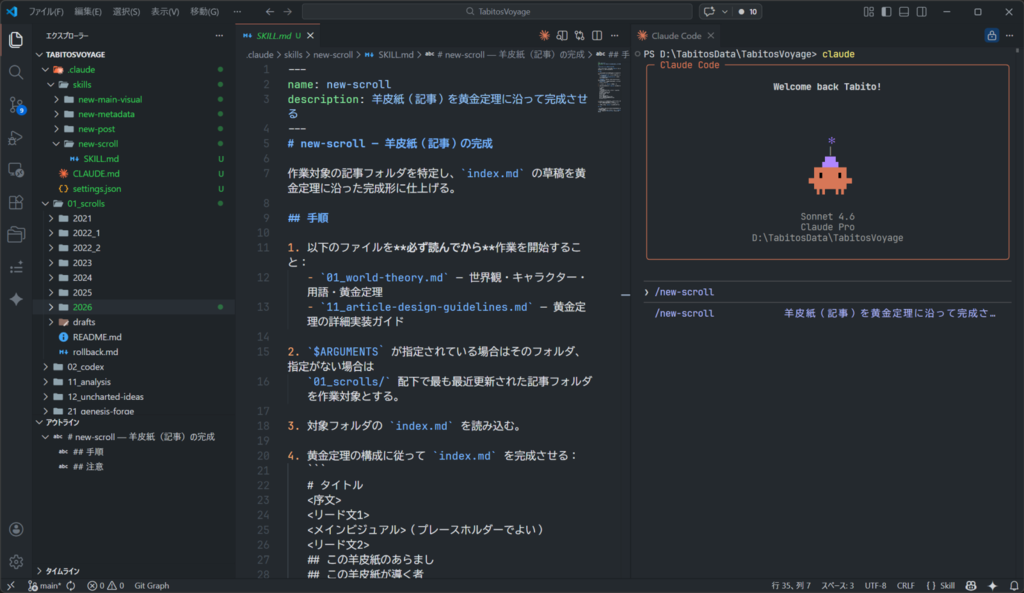
Task: Open rollback.md in the explorer
Action: [x=95, y=352]
